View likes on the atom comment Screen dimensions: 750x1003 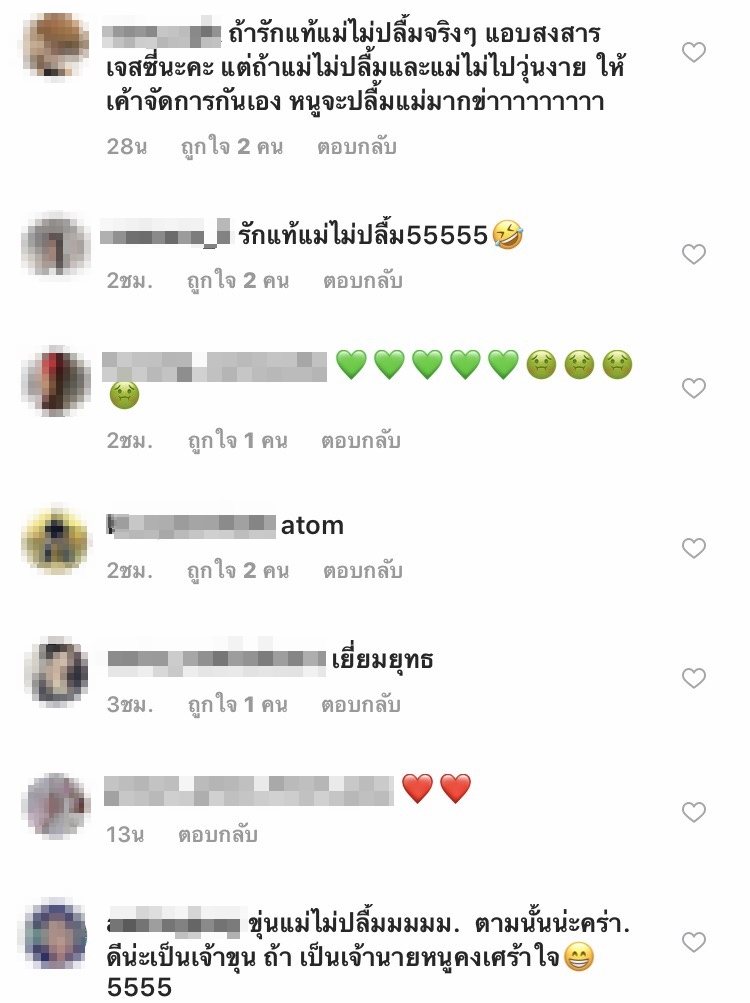[x=238, y=571]
